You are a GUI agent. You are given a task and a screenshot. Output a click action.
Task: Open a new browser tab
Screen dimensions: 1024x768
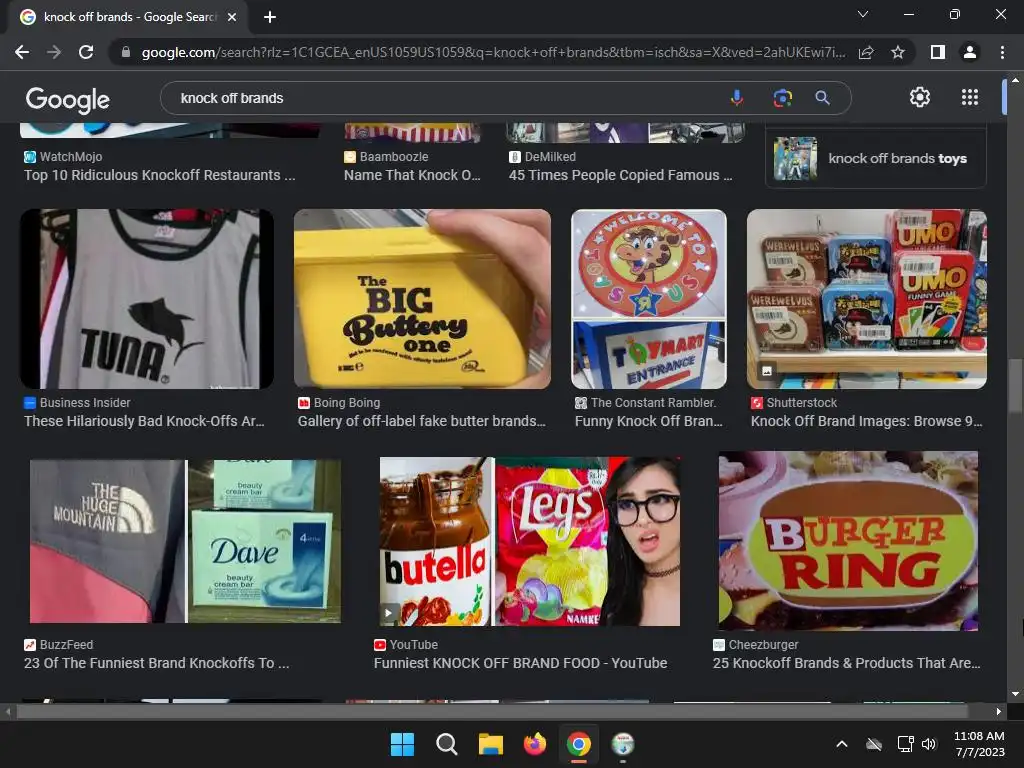pos(270,17)
